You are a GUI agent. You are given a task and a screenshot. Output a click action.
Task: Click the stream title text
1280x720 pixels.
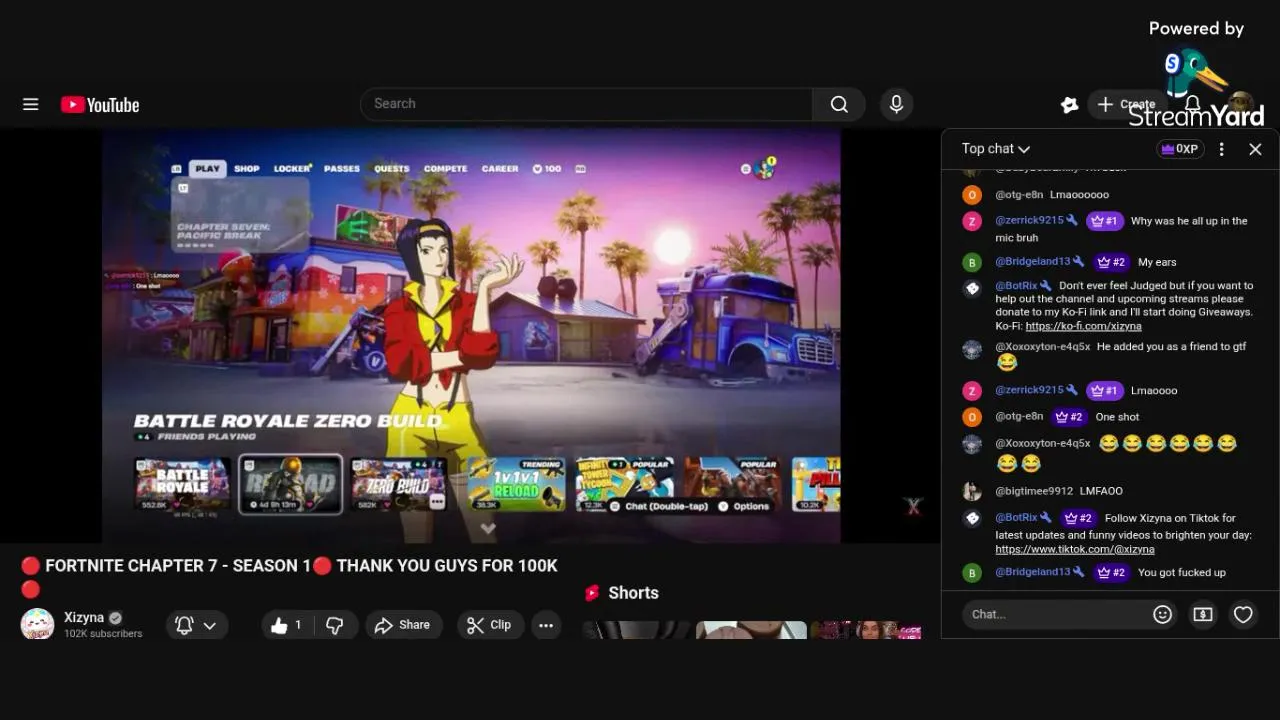289,576
